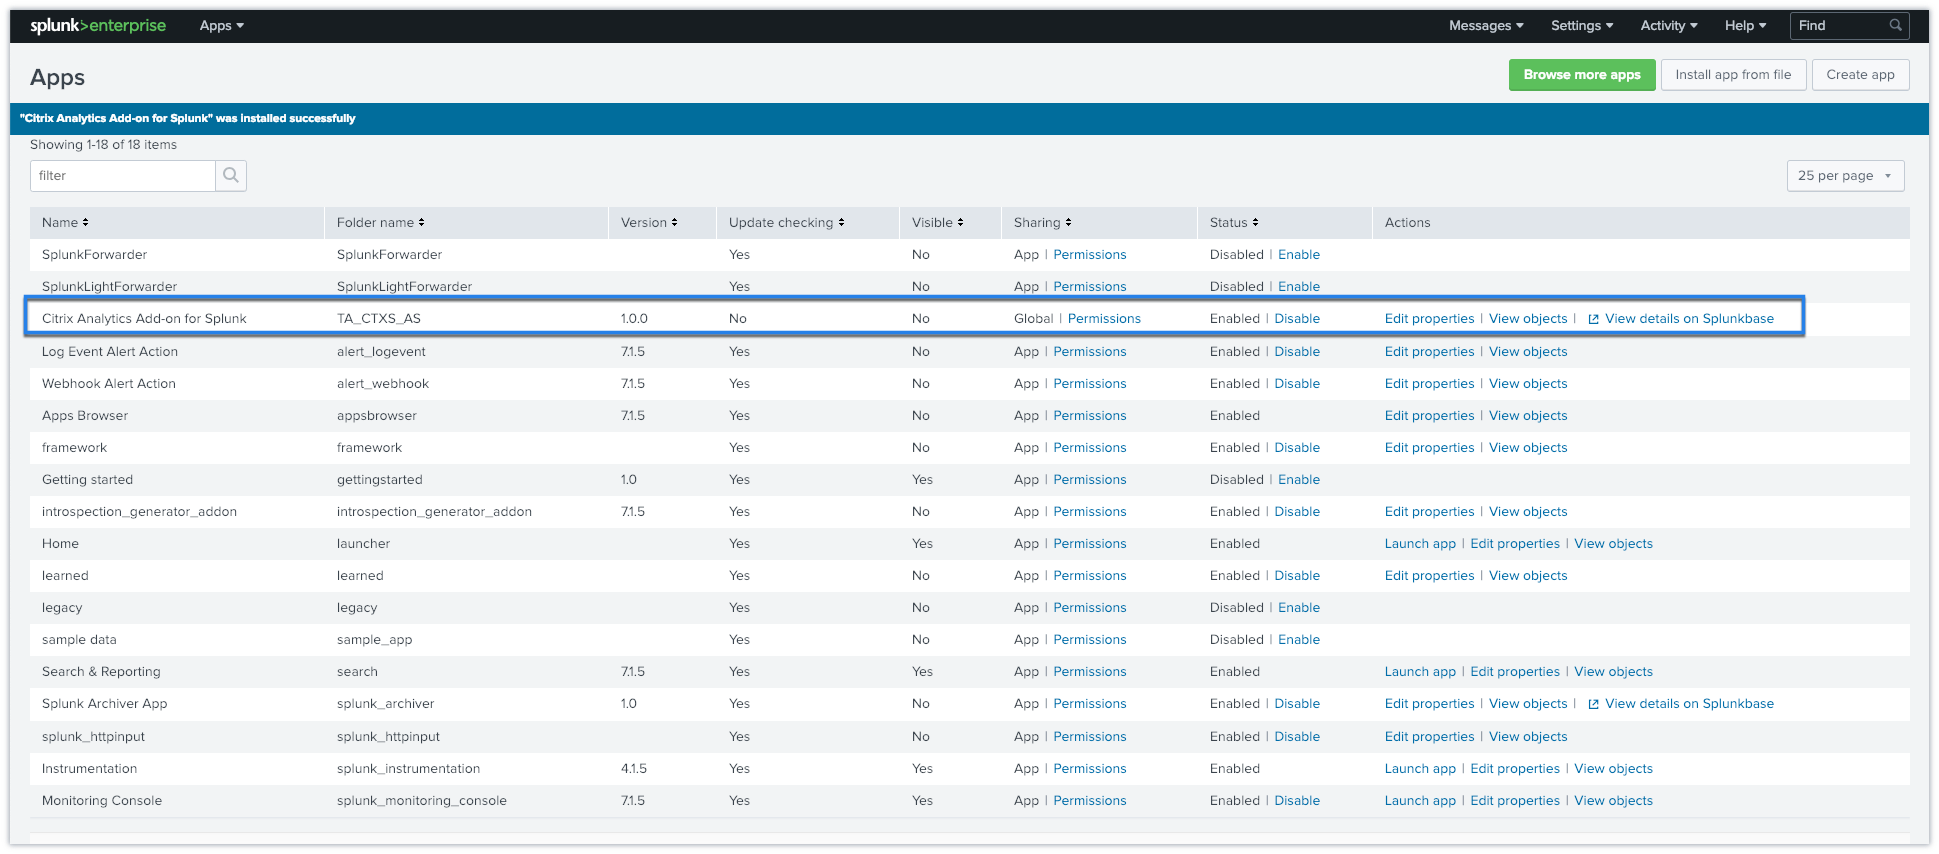Viewport: 1939px width, 854px height.
Task: Click the Create app button
Action: (x=1860, y=75)
